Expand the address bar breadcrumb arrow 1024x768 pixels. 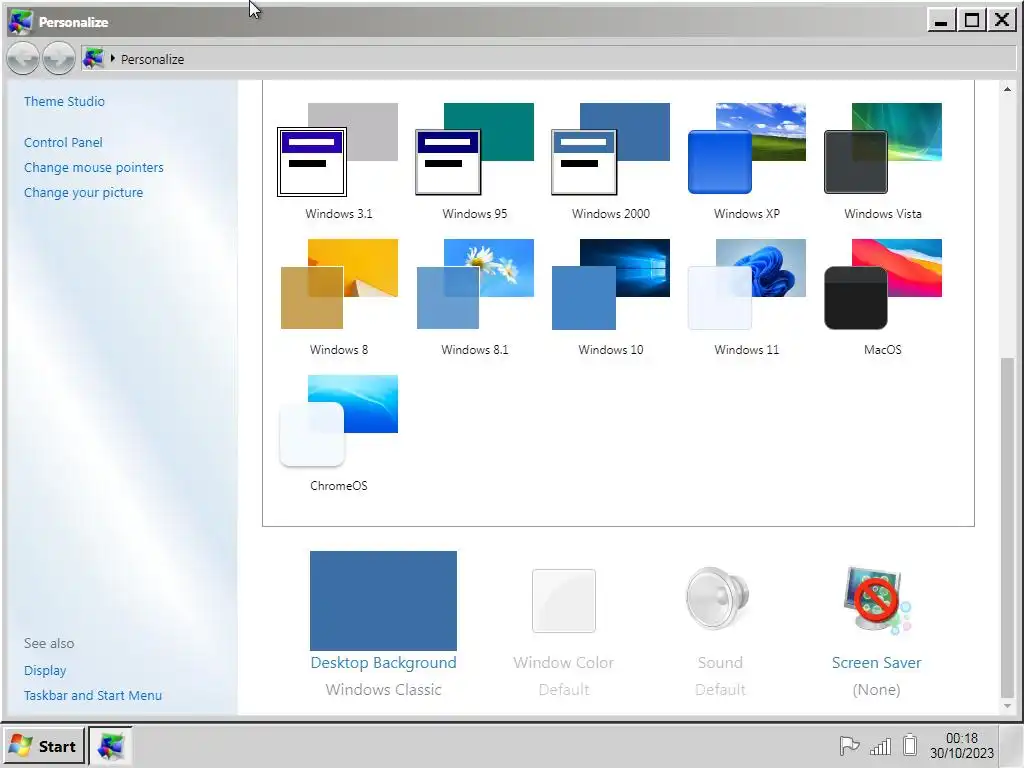click(x=113, y=59)
